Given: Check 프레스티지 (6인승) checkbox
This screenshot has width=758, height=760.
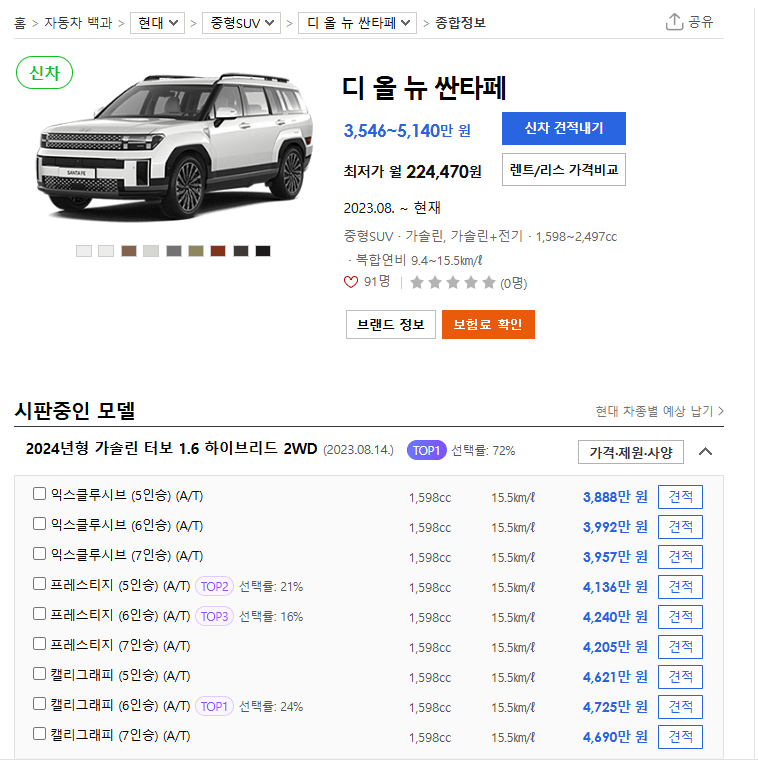Looking at the screenshot, I should pyautogui.click(x=39, y=614).
